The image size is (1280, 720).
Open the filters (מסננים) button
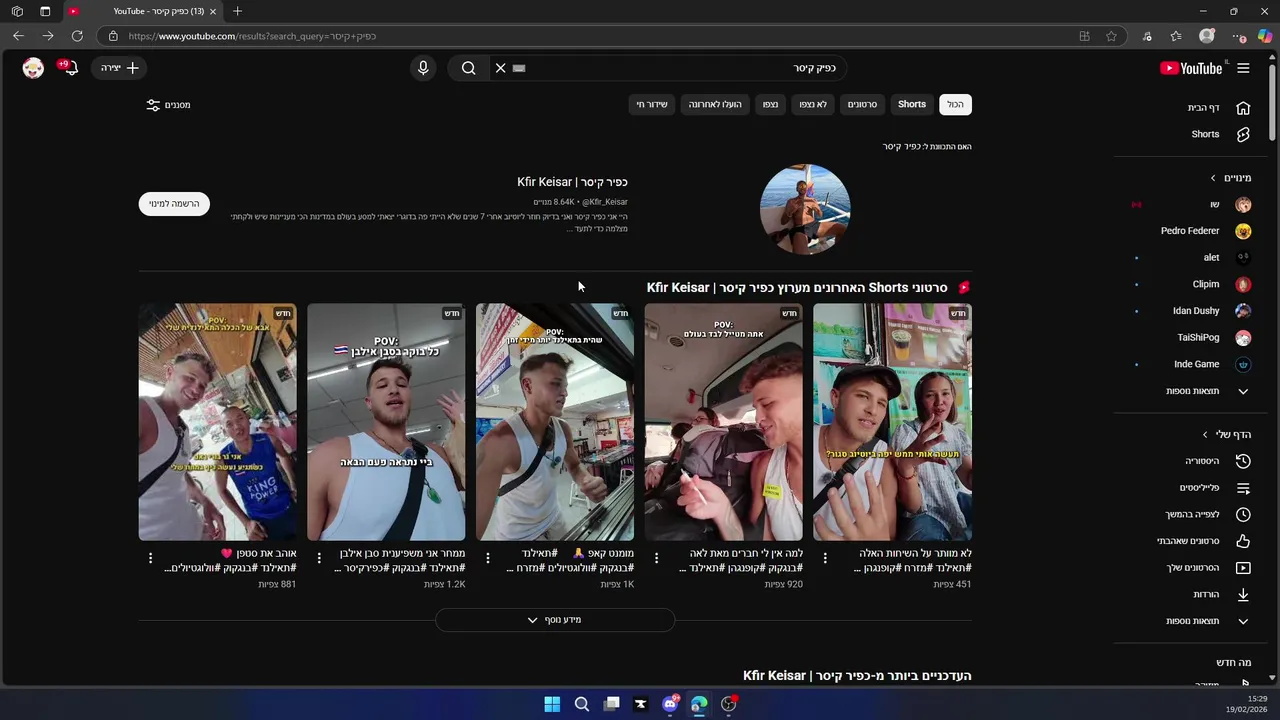(x=168, y=105)
